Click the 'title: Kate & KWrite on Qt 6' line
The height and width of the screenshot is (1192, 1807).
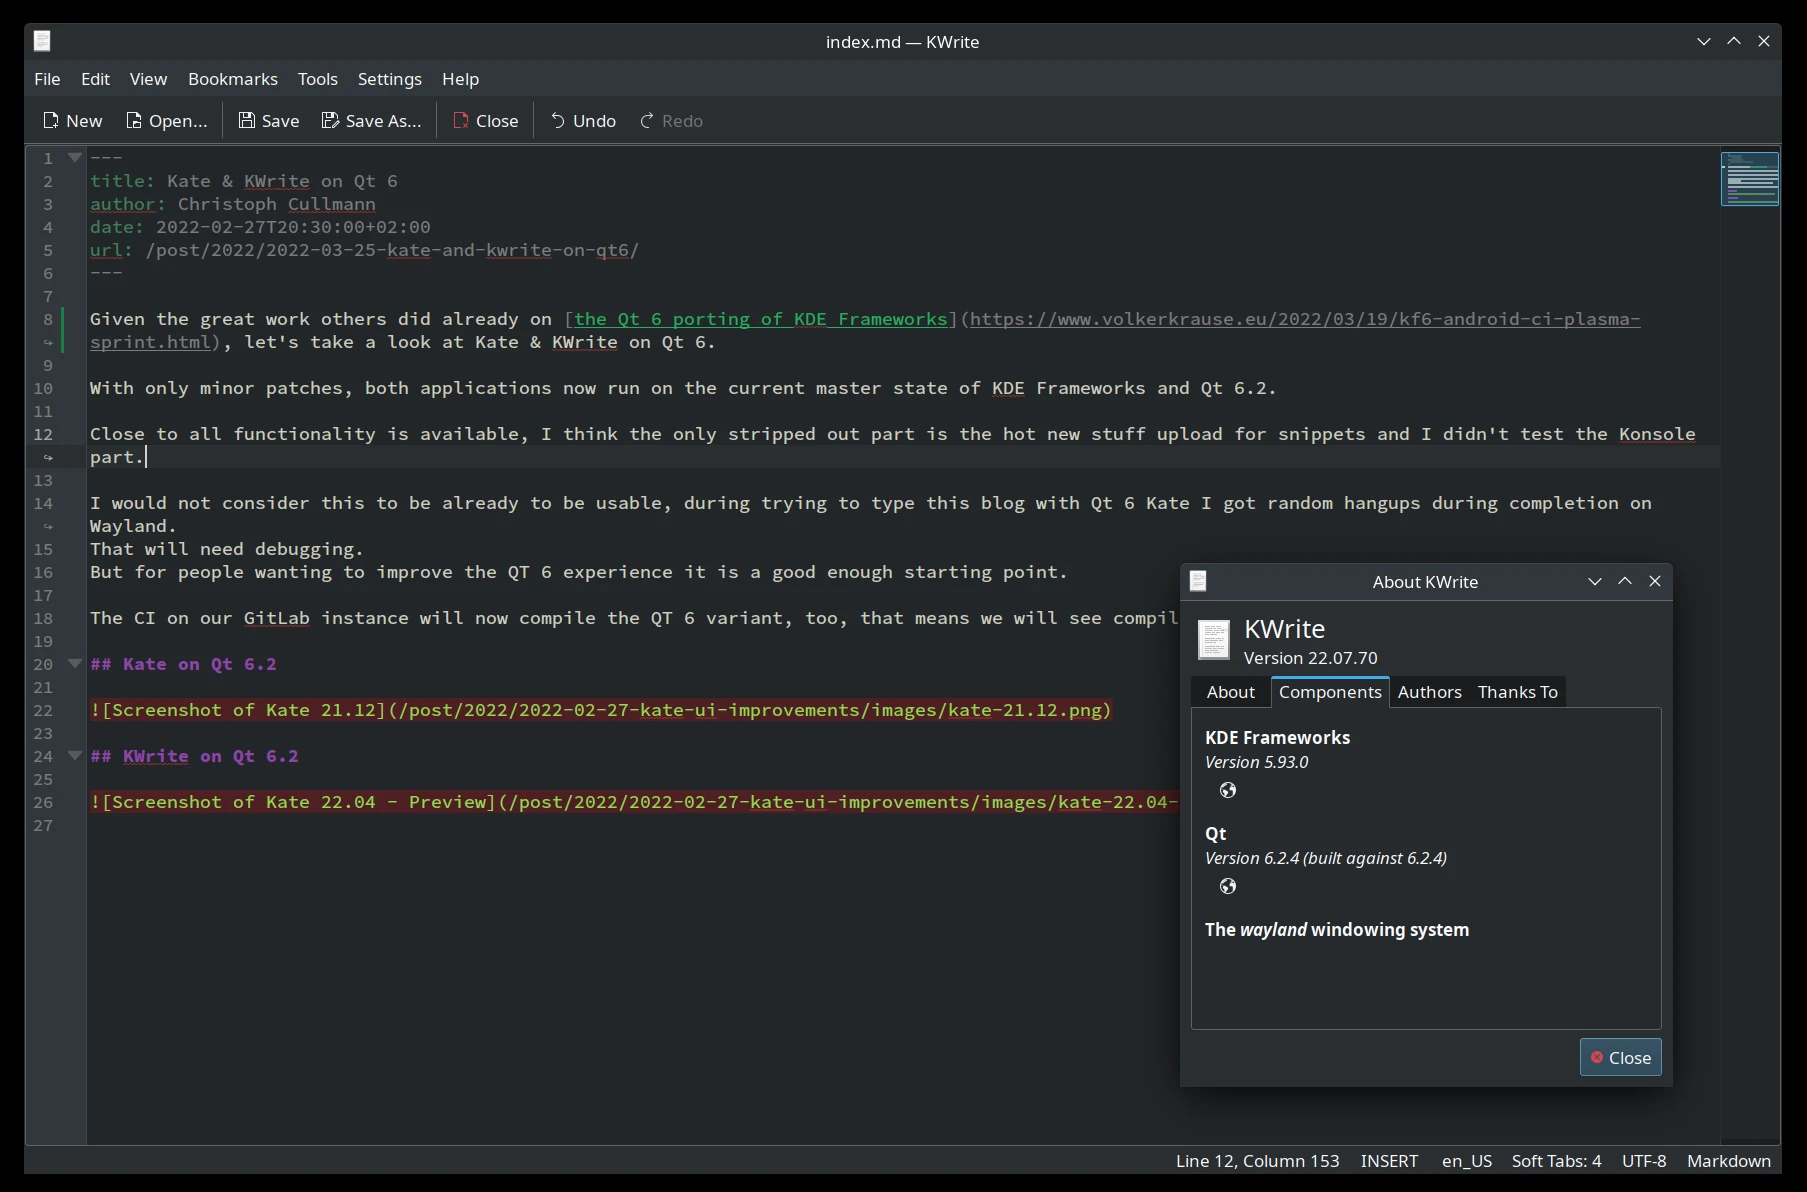point(244,181)
